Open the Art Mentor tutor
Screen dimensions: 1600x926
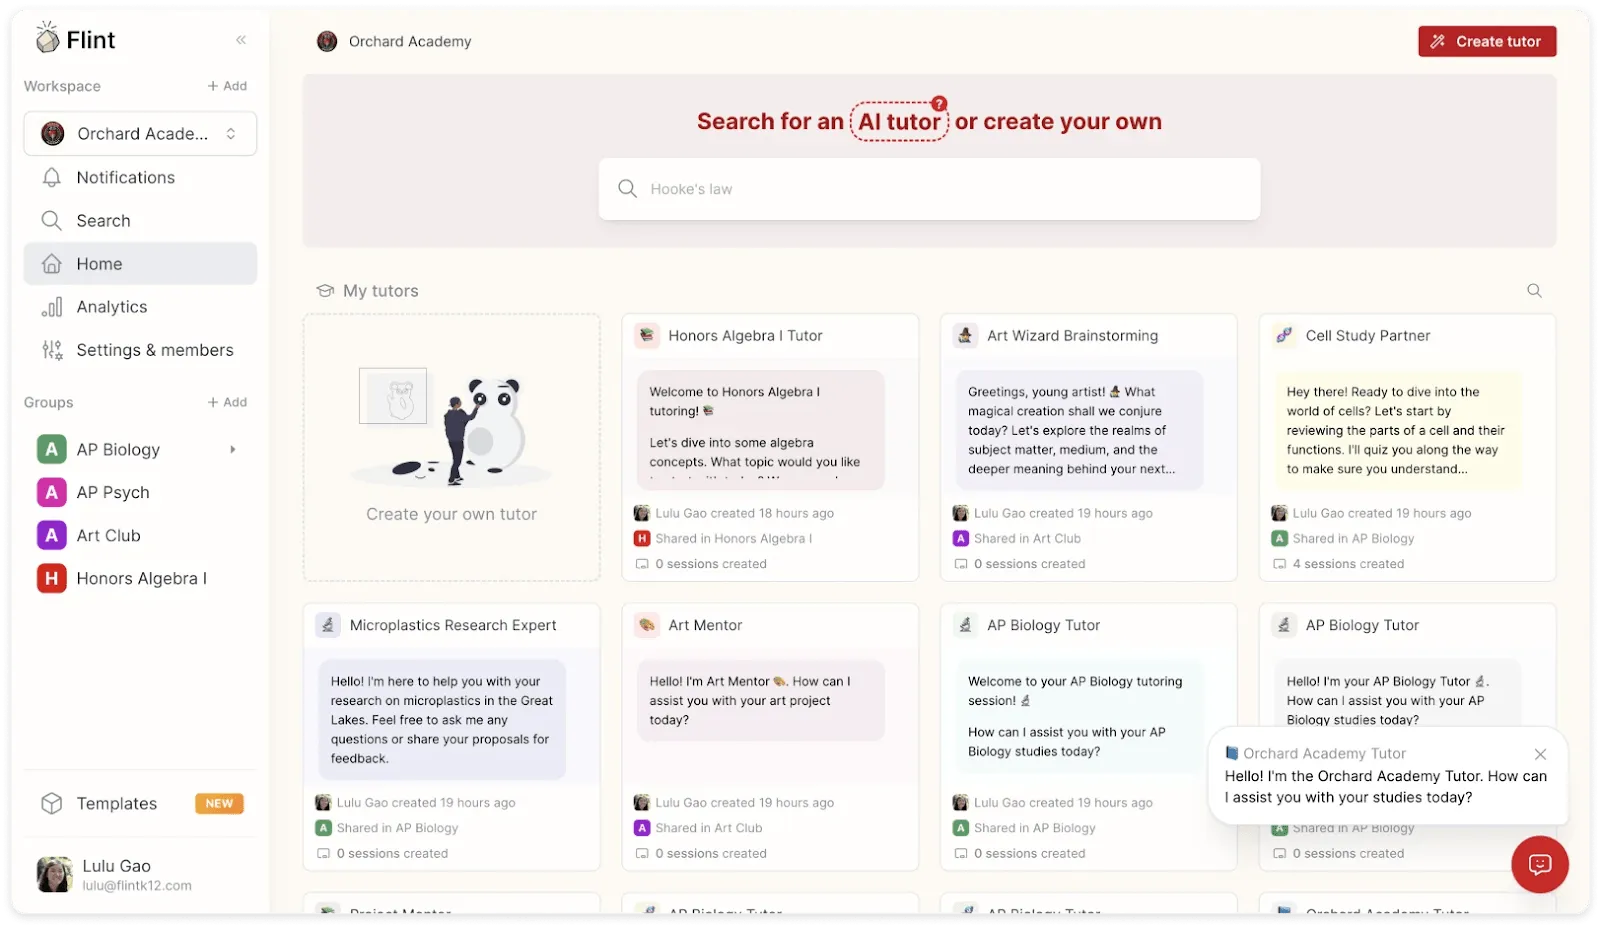770,736
